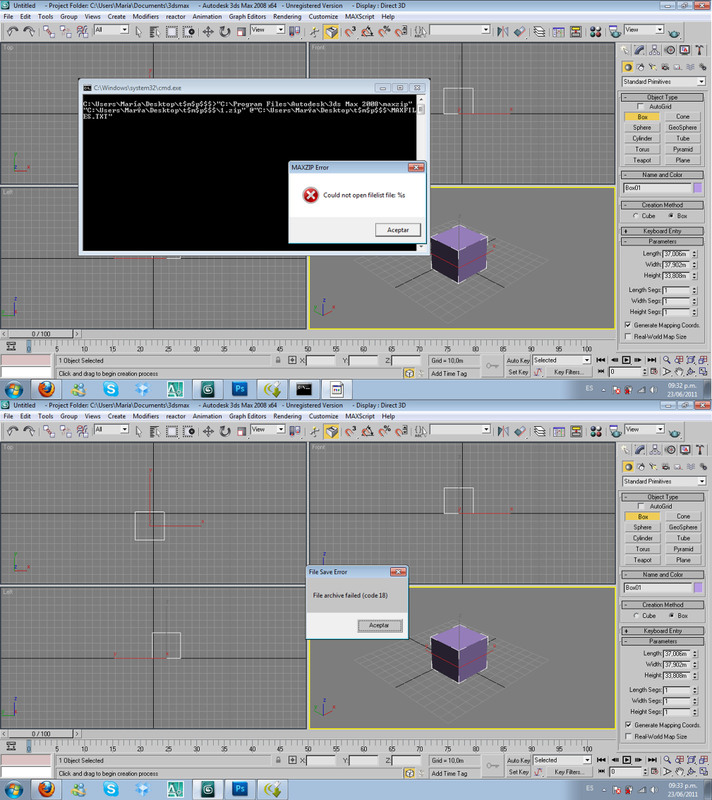Click Key Filters button in upper window

click(568, 372)
